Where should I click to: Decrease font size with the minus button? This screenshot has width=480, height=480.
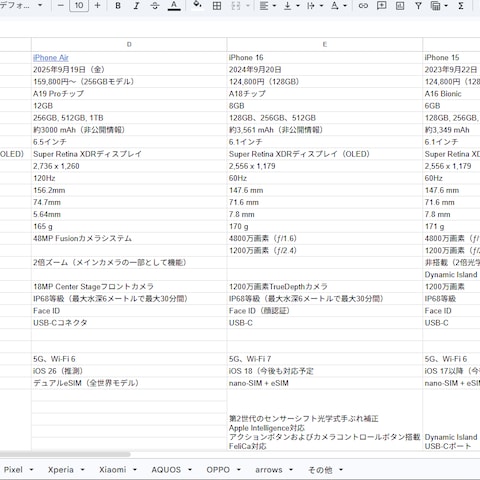pos(60,6)
